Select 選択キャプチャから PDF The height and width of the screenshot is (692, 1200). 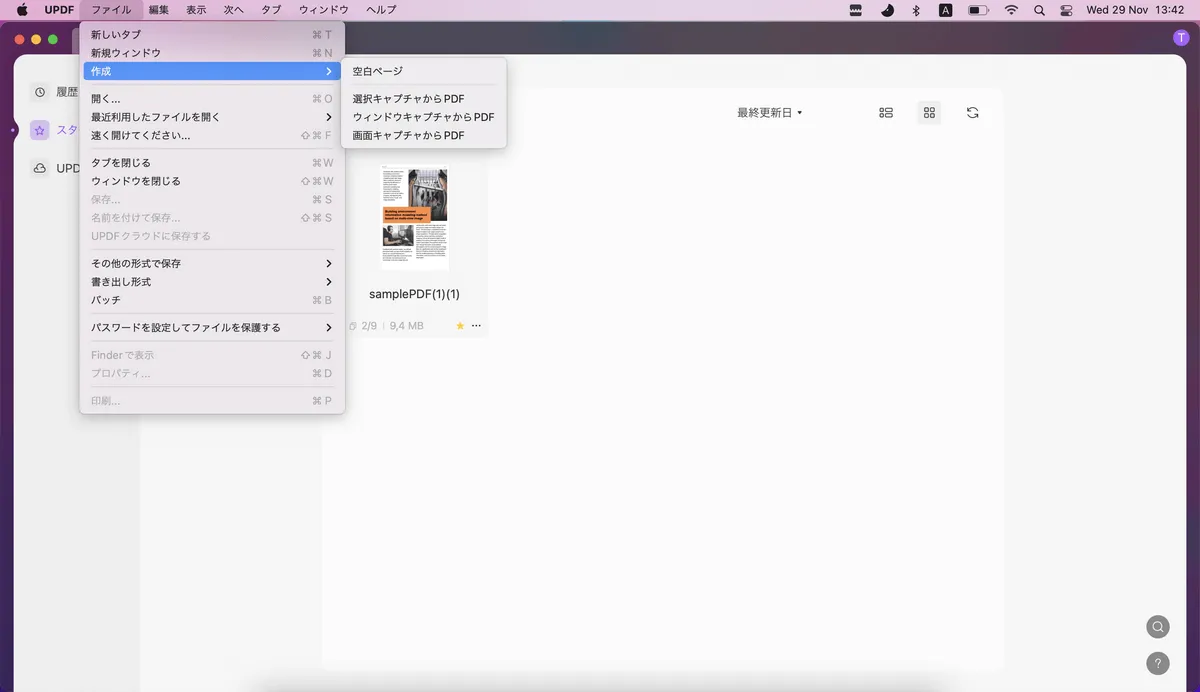(x=424, y=99)
